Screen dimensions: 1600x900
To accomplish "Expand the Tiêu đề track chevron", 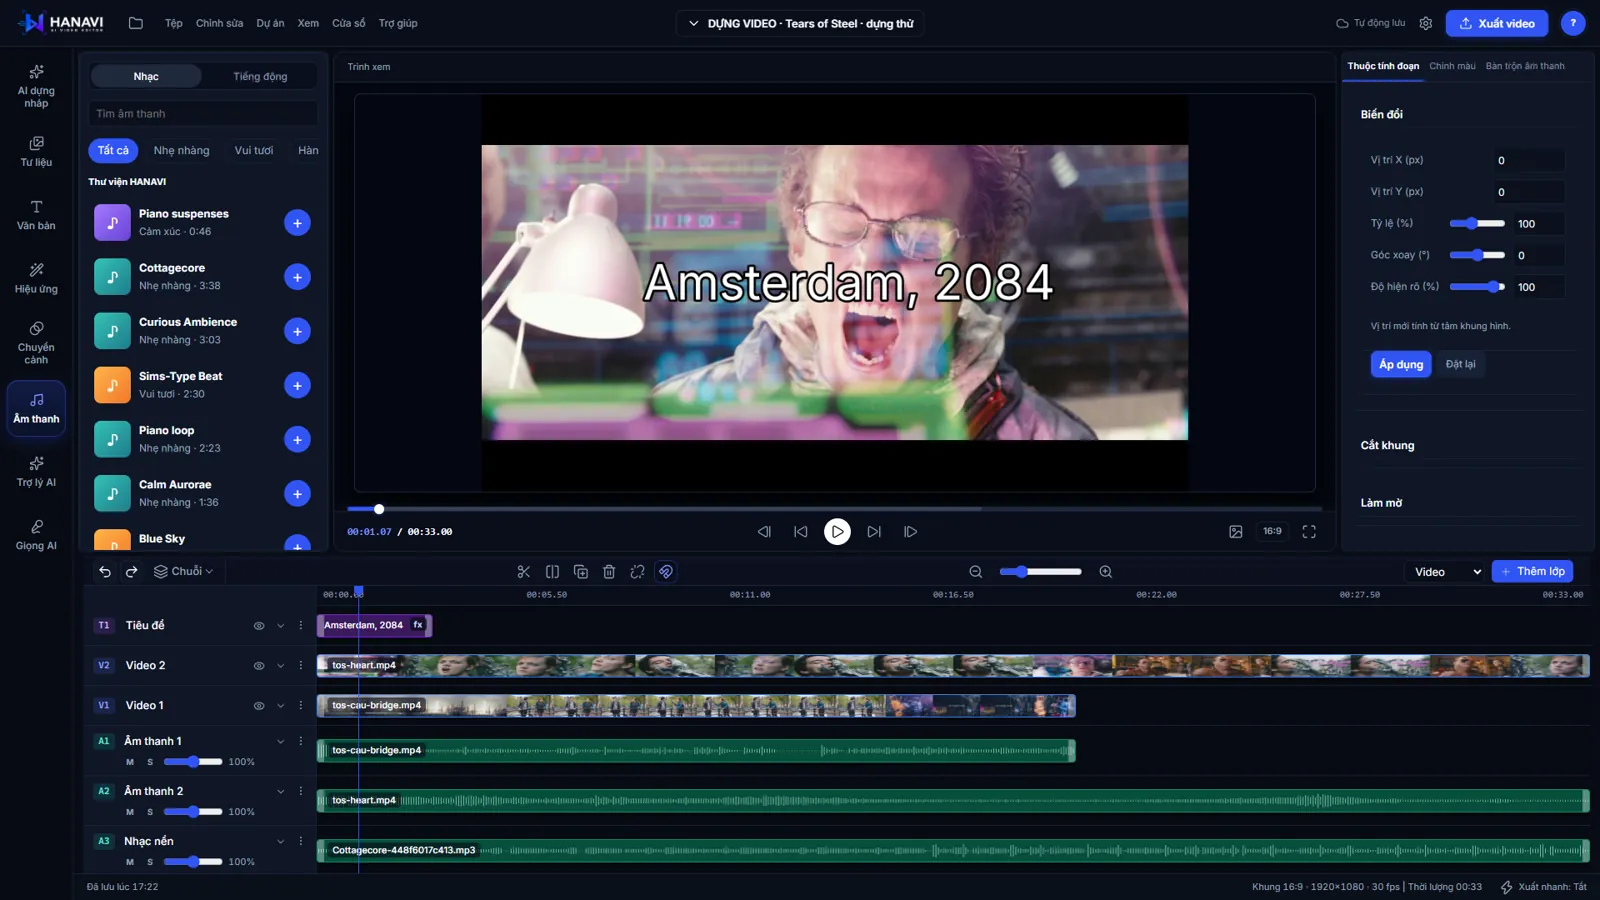I will pos(281,626).
